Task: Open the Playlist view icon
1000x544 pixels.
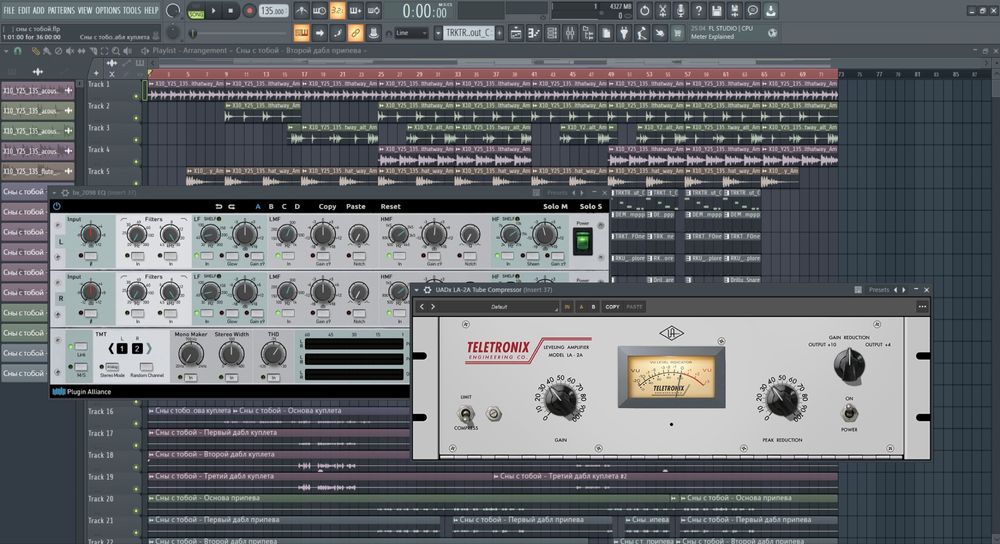Action: point(516,33)
